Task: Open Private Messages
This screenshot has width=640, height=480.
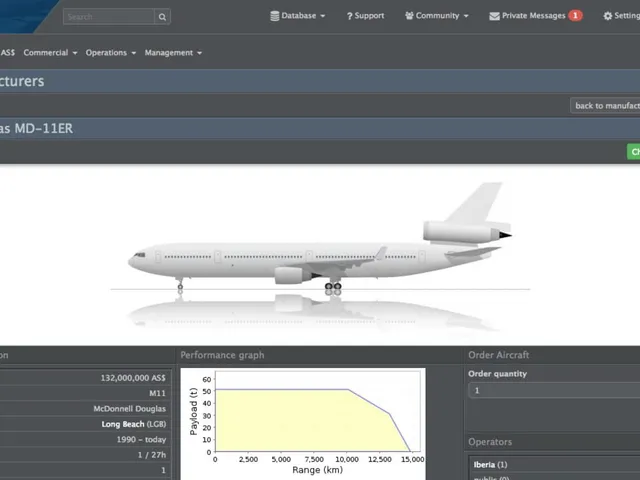Action: [536, 16]
